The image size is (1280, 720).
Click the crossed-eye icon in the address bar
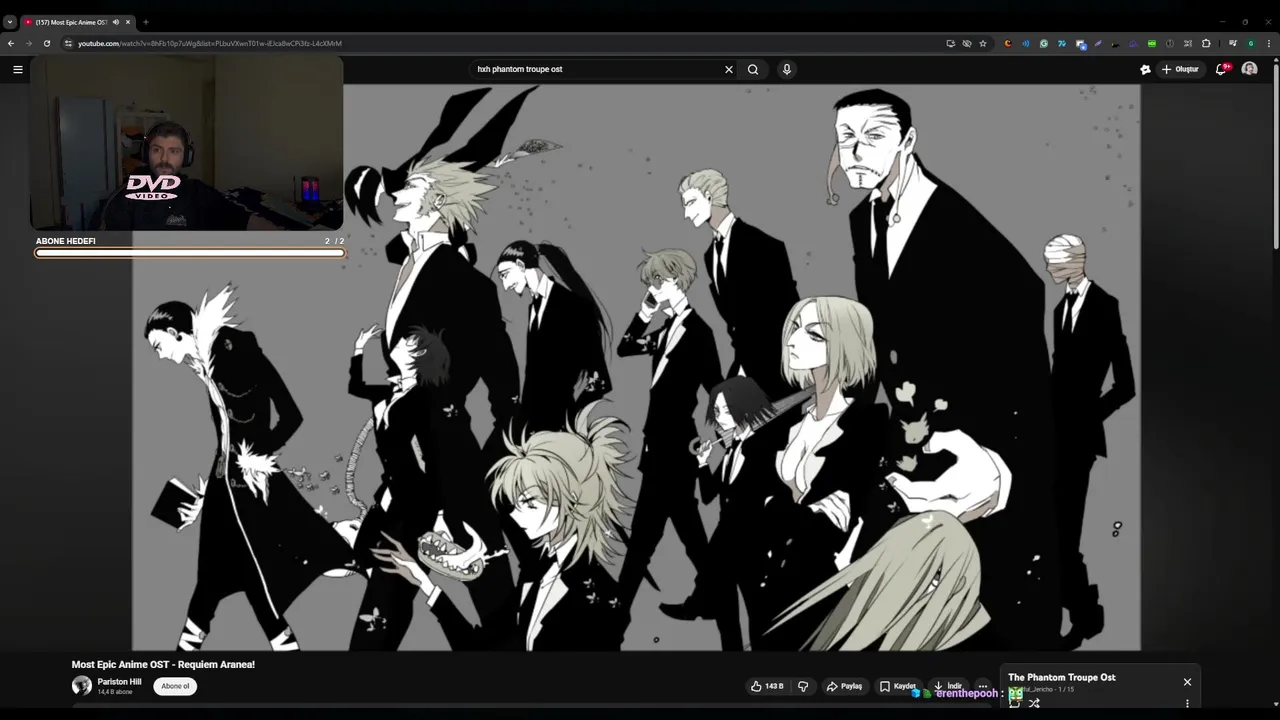967,43
